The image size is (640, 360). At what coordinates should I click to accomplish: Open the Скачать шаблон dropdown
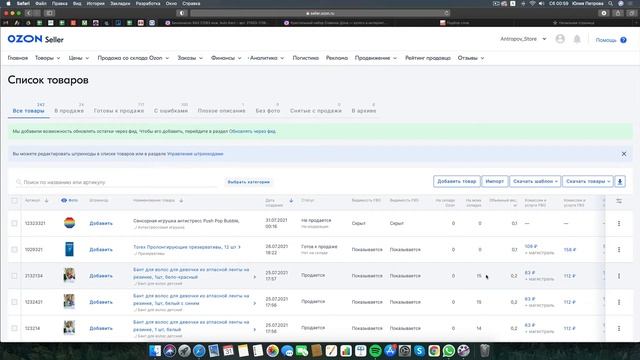535,181
